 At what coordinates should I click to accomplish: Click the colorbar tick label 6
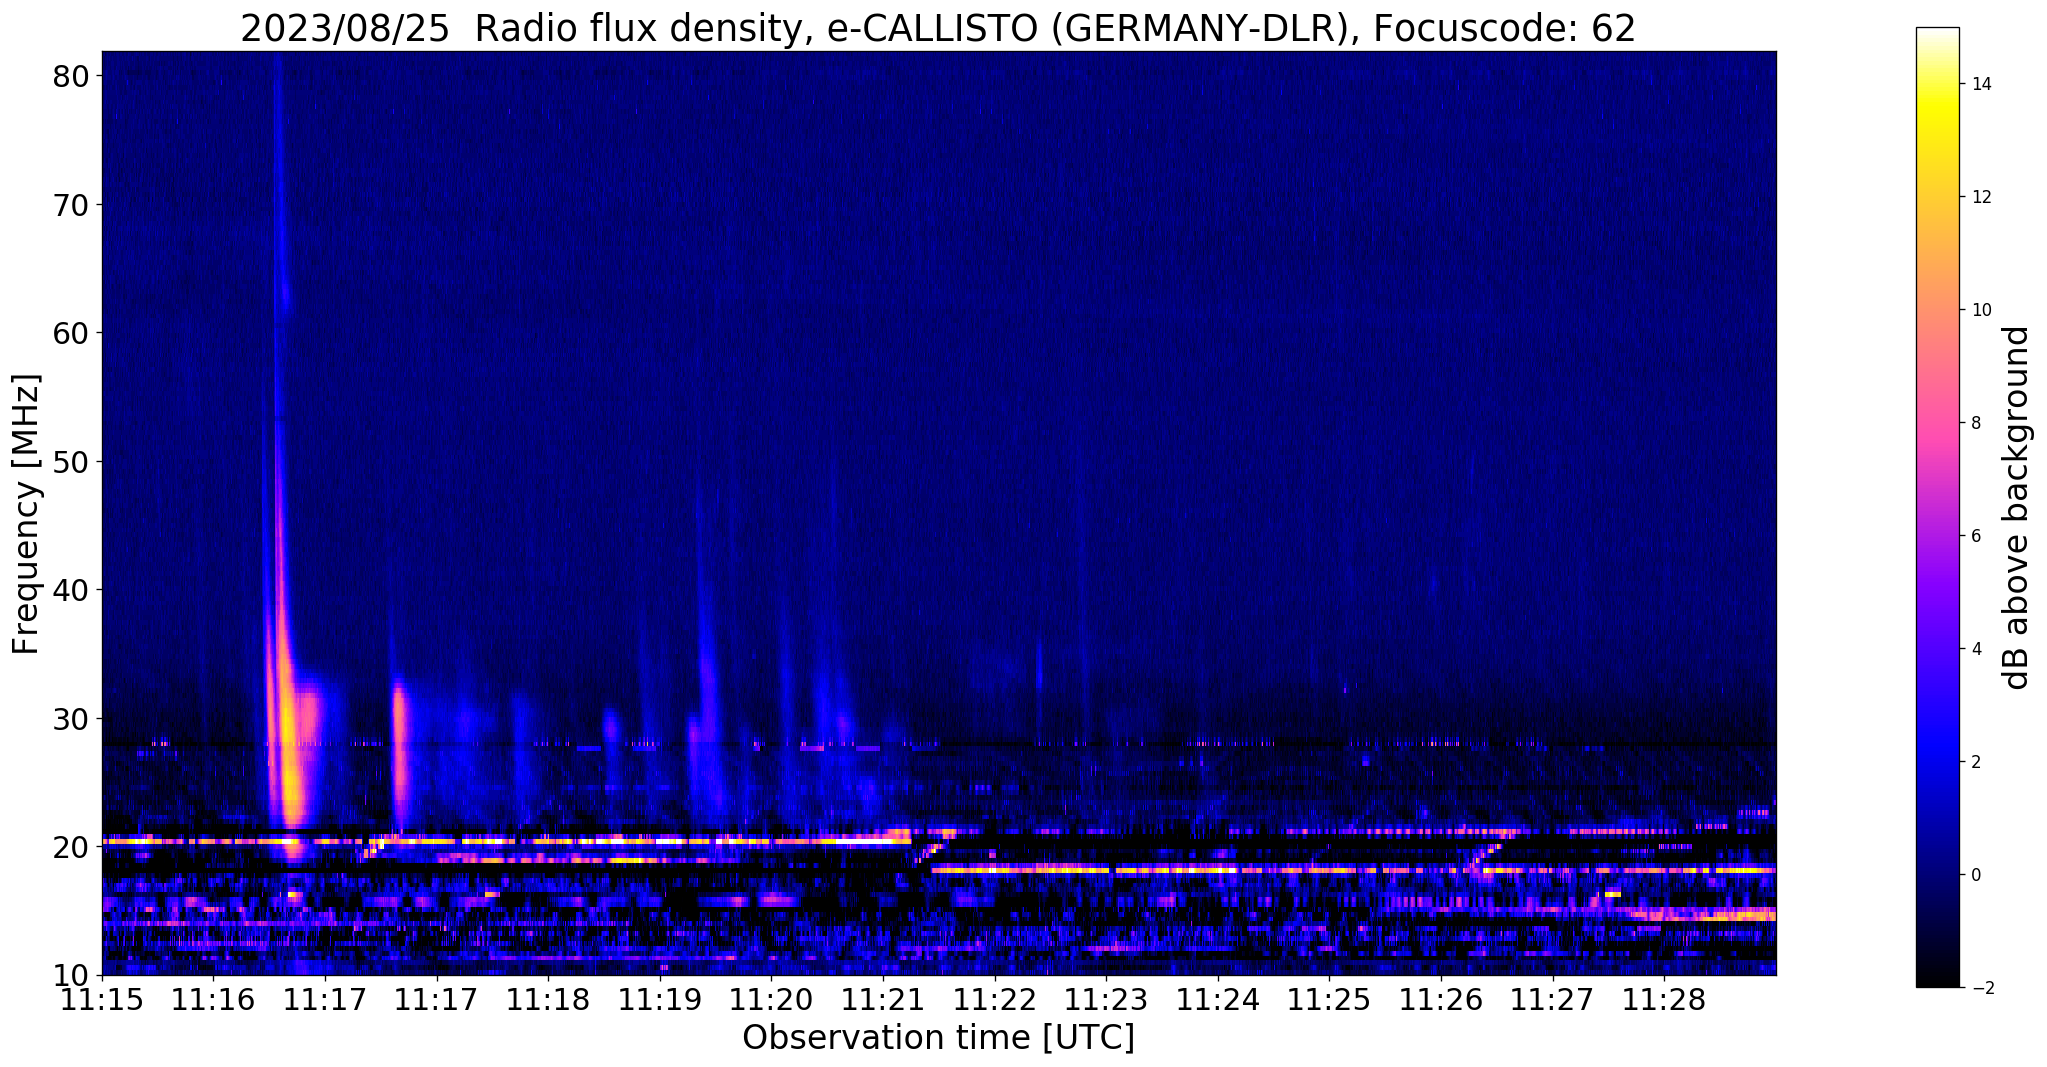1976,536
